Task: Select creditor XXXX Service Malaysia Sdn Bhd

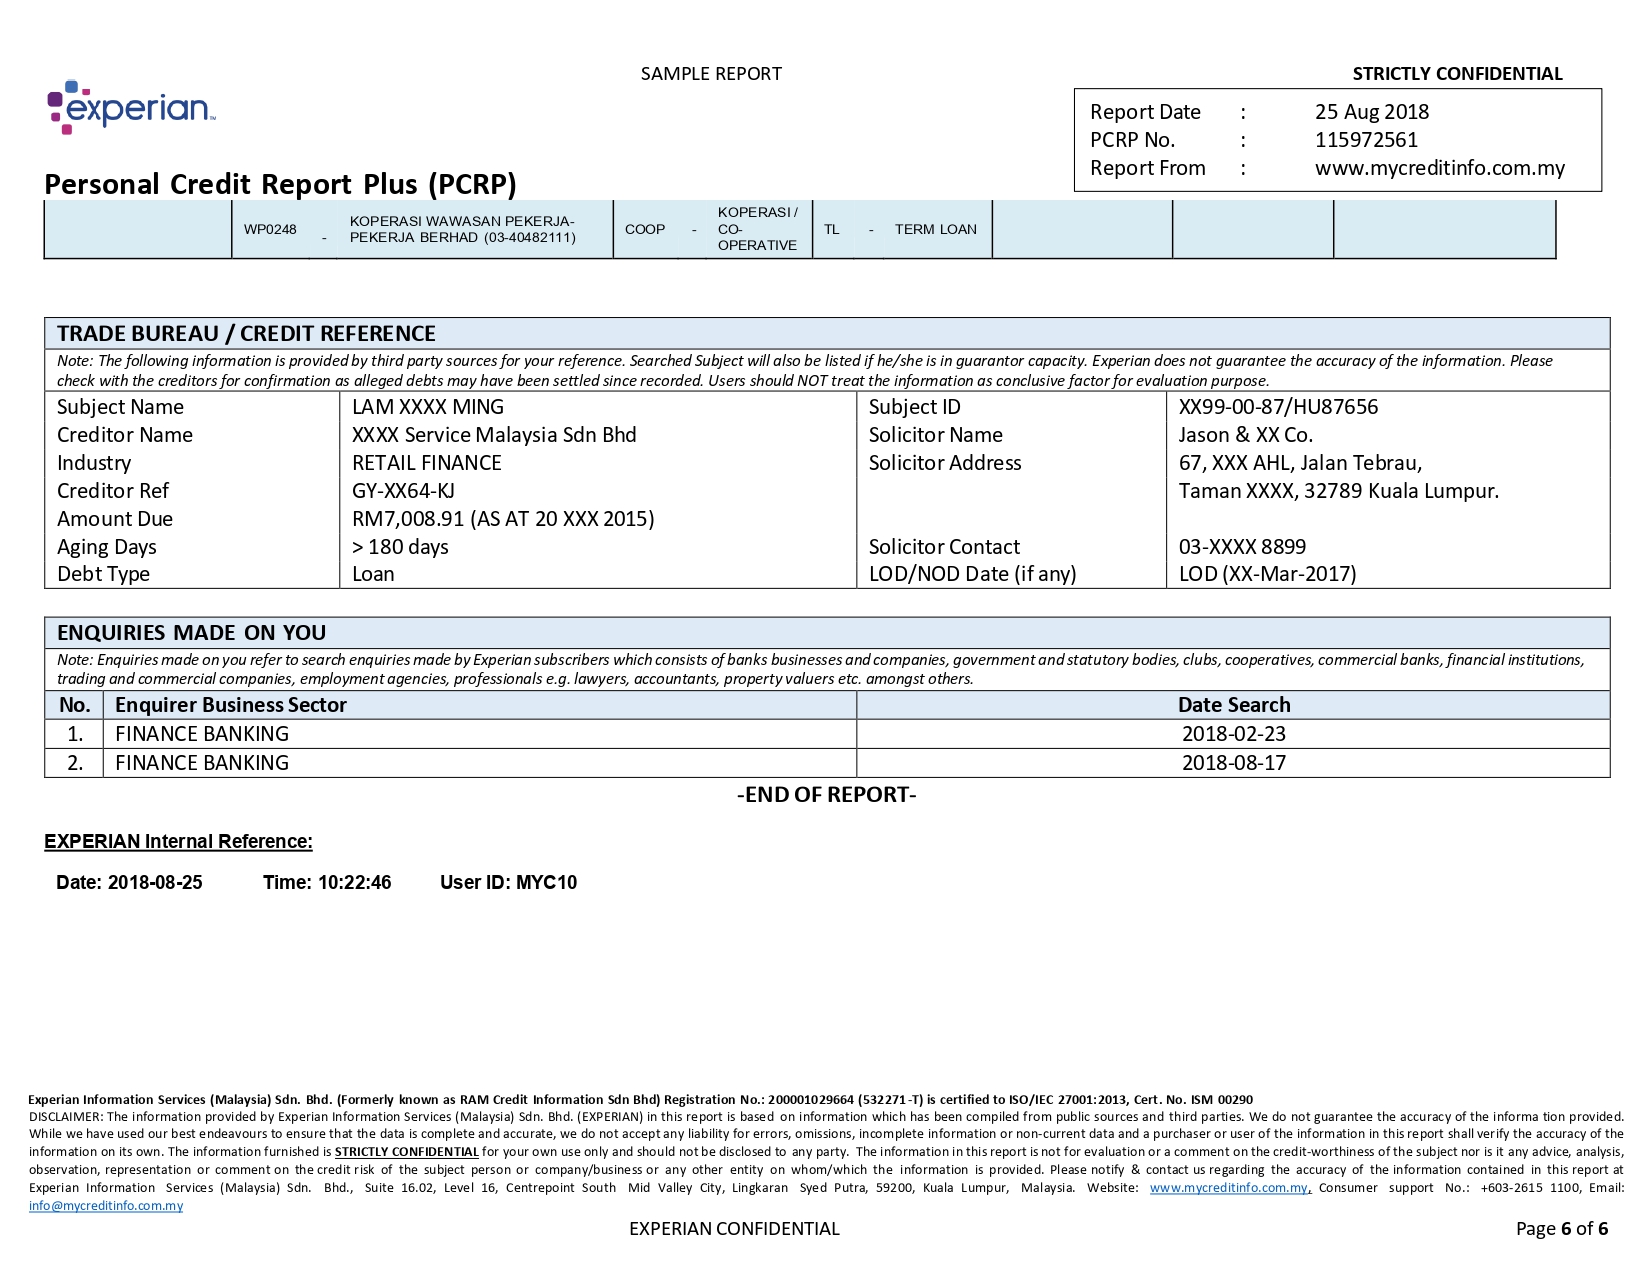Action: click(x=494, y=435)
